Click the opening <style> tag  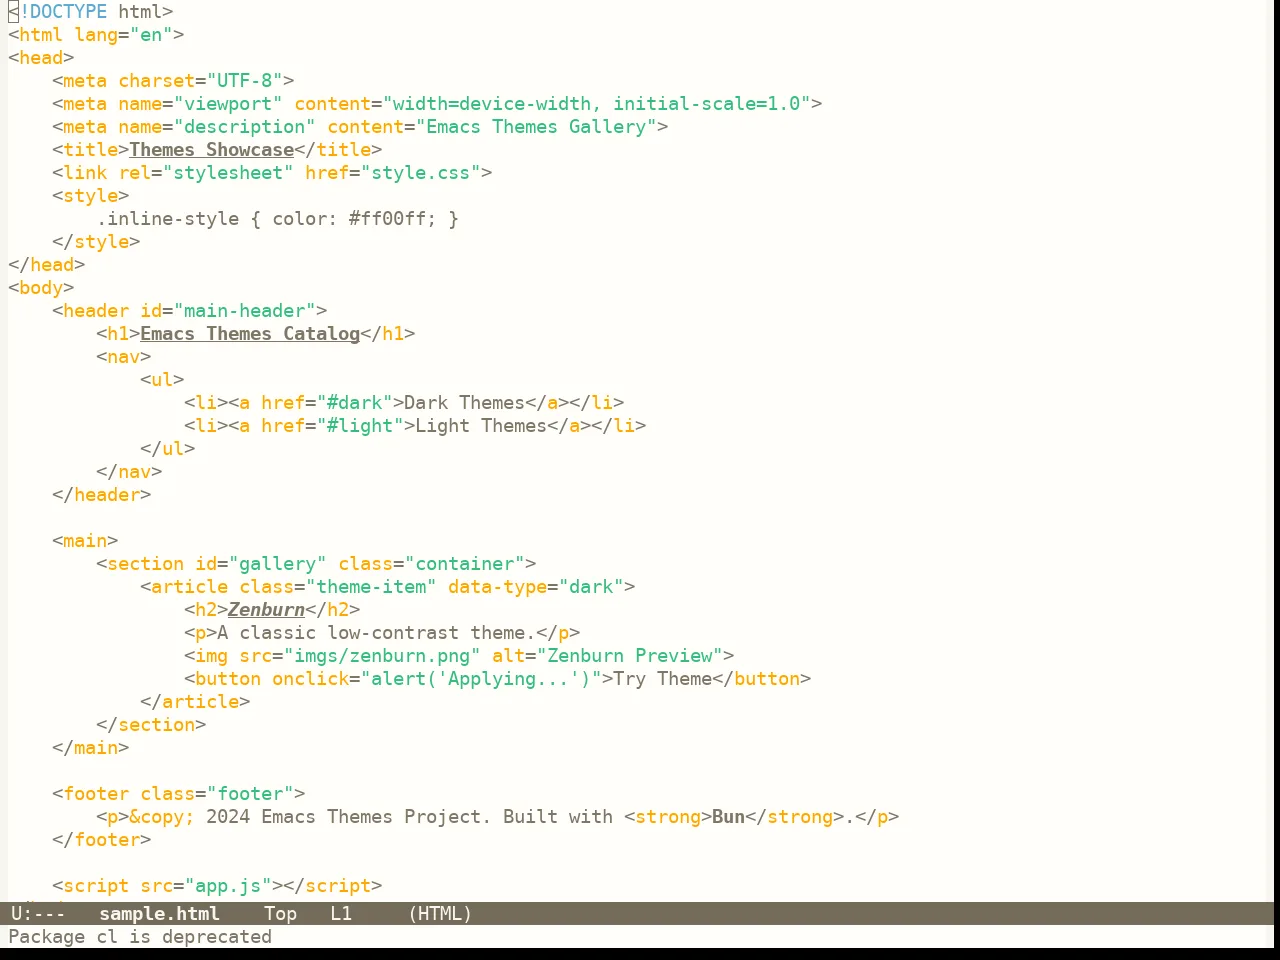[90, 196]
